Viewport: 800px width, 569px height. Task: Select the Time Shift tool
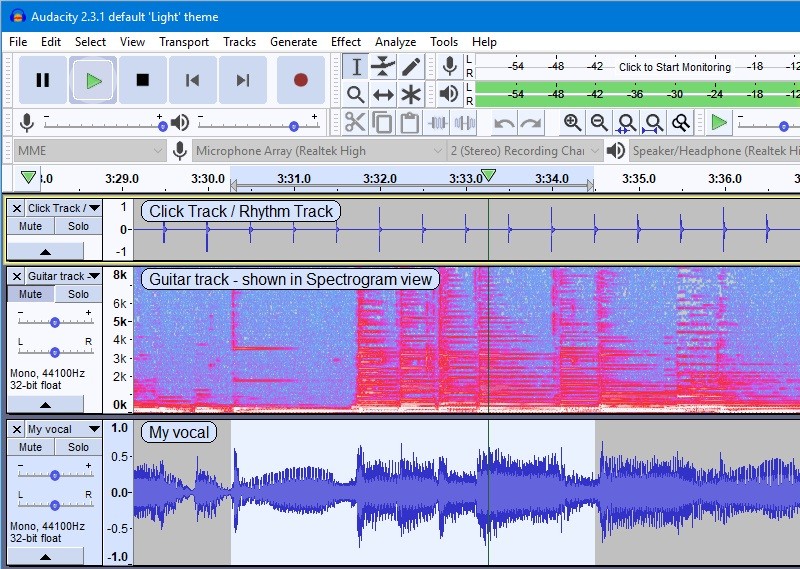383,94
